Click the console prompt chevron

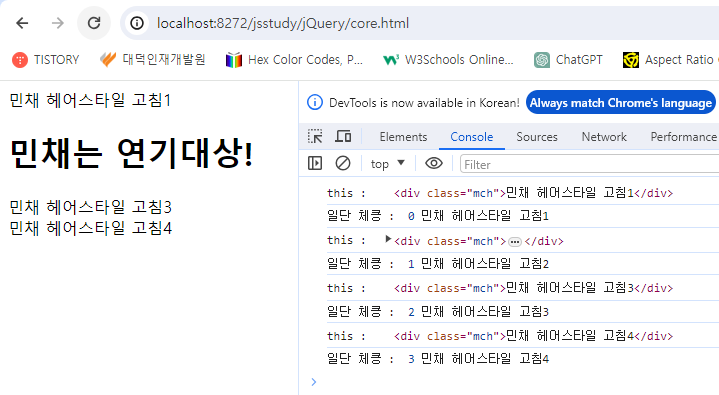coord(314,382)
